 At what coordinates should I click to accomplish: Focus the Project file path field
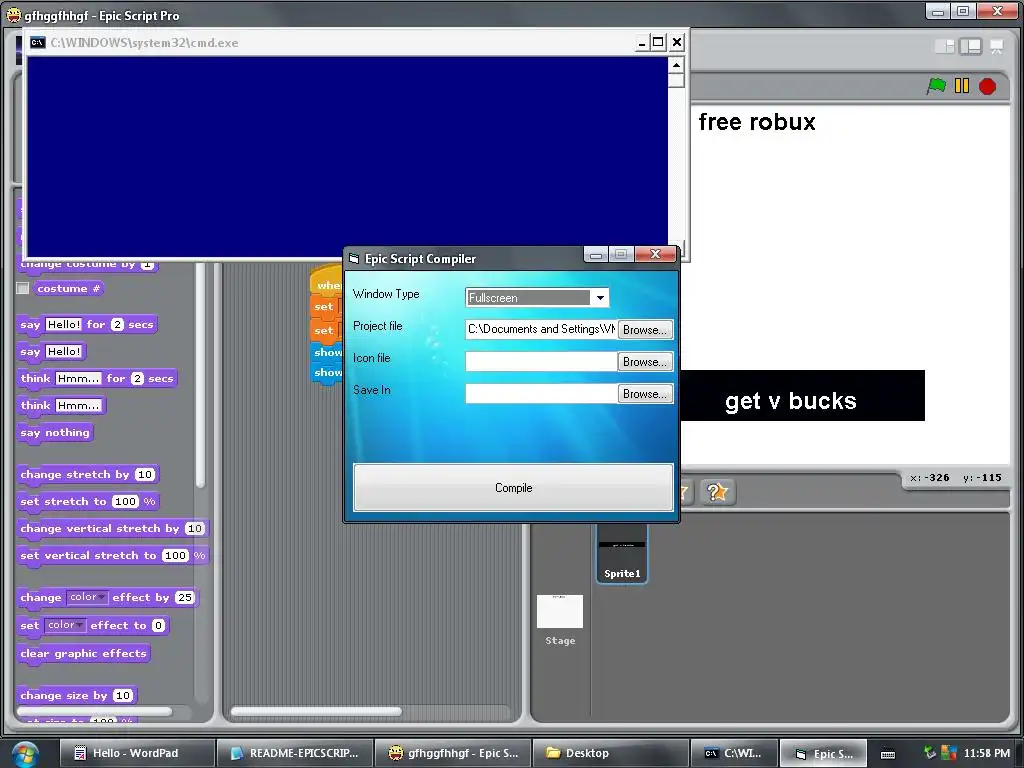pyautogui.click(x=541, y=329)
